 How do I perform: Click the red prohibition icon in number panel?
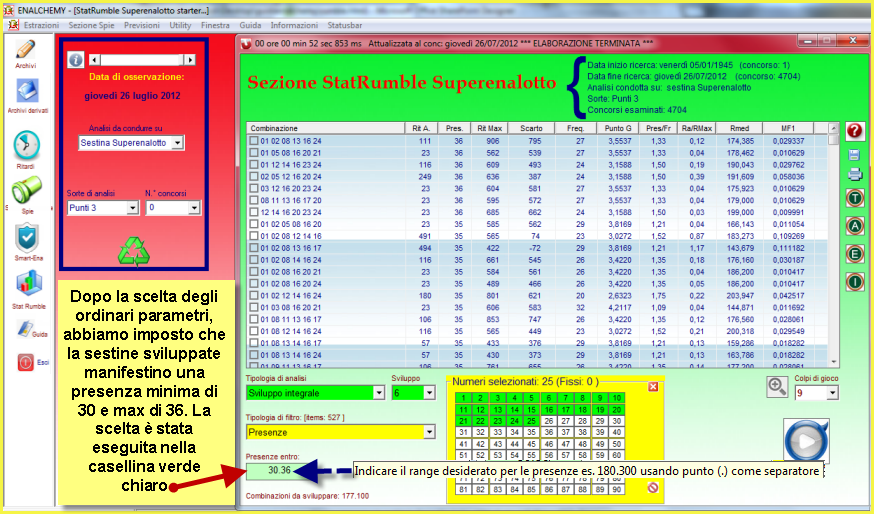[x=653, y=488]
